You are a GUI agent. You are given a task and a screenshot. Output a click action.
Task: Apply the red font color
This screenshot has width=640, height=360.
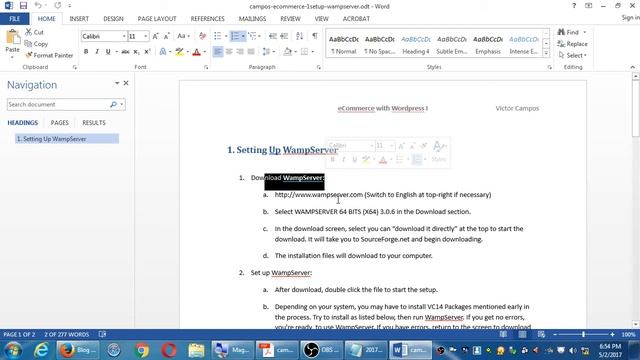click(x=196, y=52)
